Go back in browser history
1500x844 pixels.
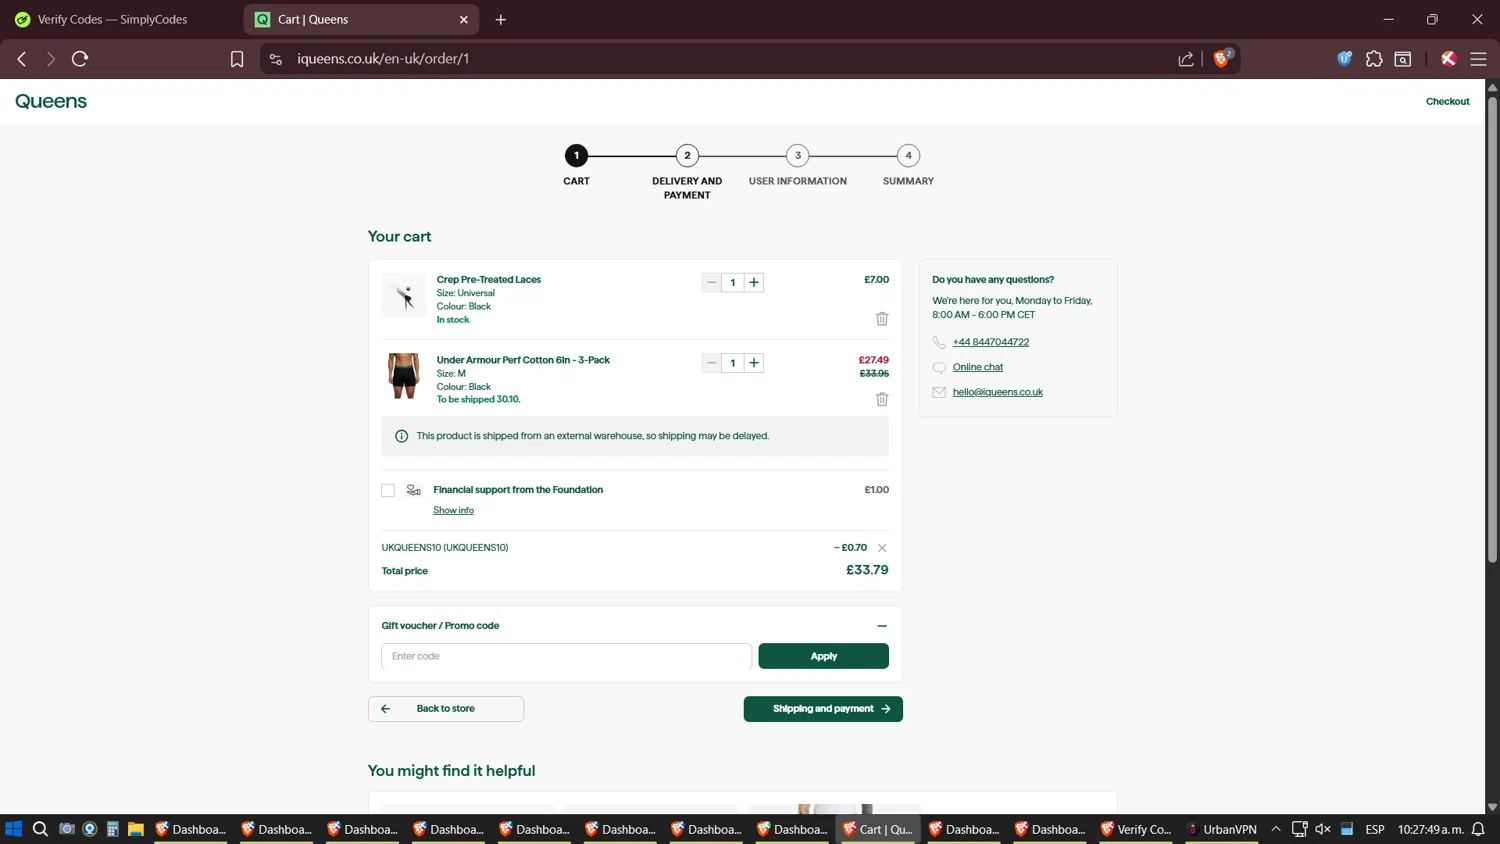pyautogui.click(x=22, y=59)
